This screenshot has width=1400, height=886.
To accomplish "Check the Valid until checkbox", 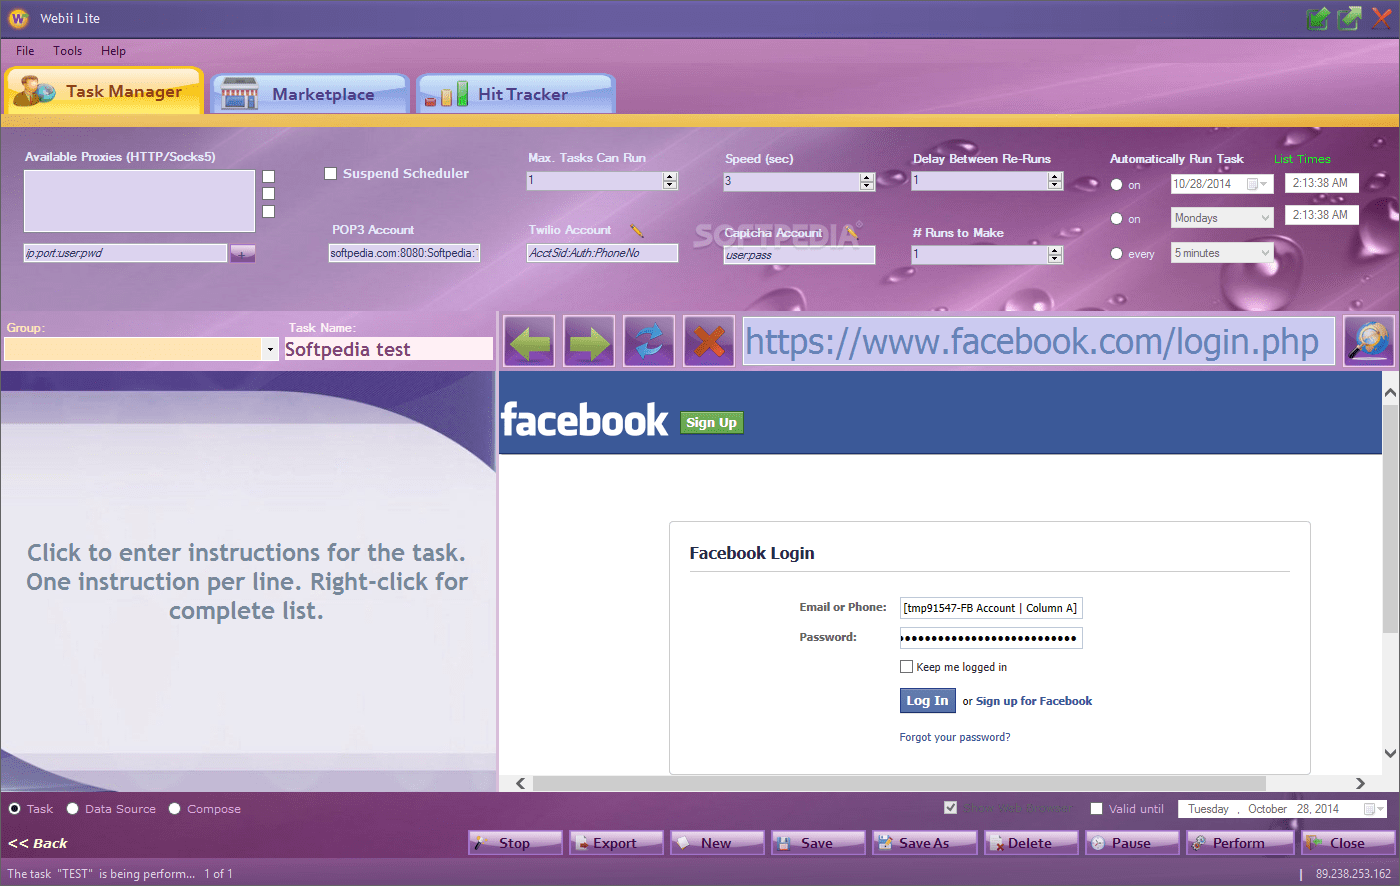I will [x=1096, y=808].
